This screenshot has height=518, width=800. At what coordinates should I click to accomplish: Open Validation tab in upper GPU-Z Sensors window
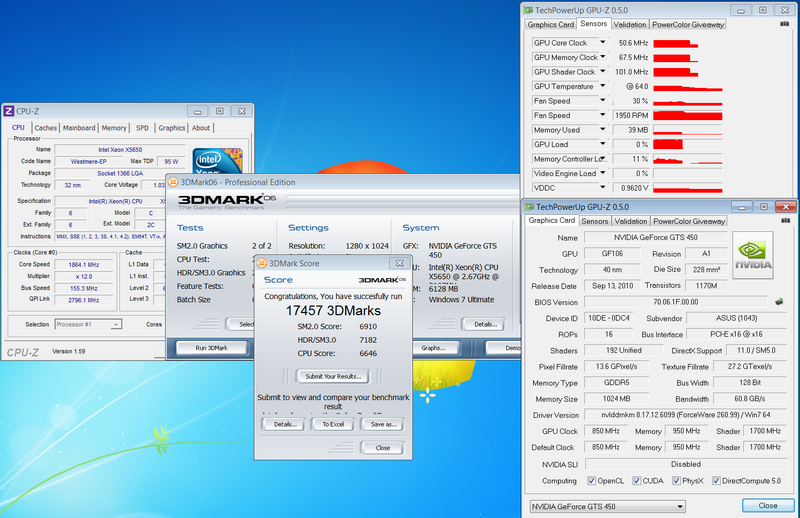pos(629,24)
